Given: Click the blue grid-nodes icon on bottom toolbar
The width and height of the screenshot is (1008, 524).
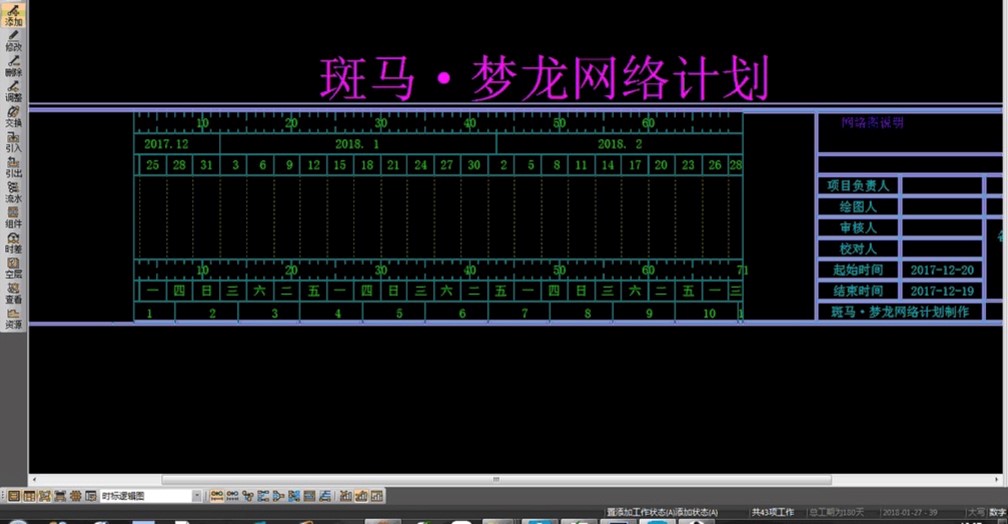Looking at the screenshot, I should (294, 496).
